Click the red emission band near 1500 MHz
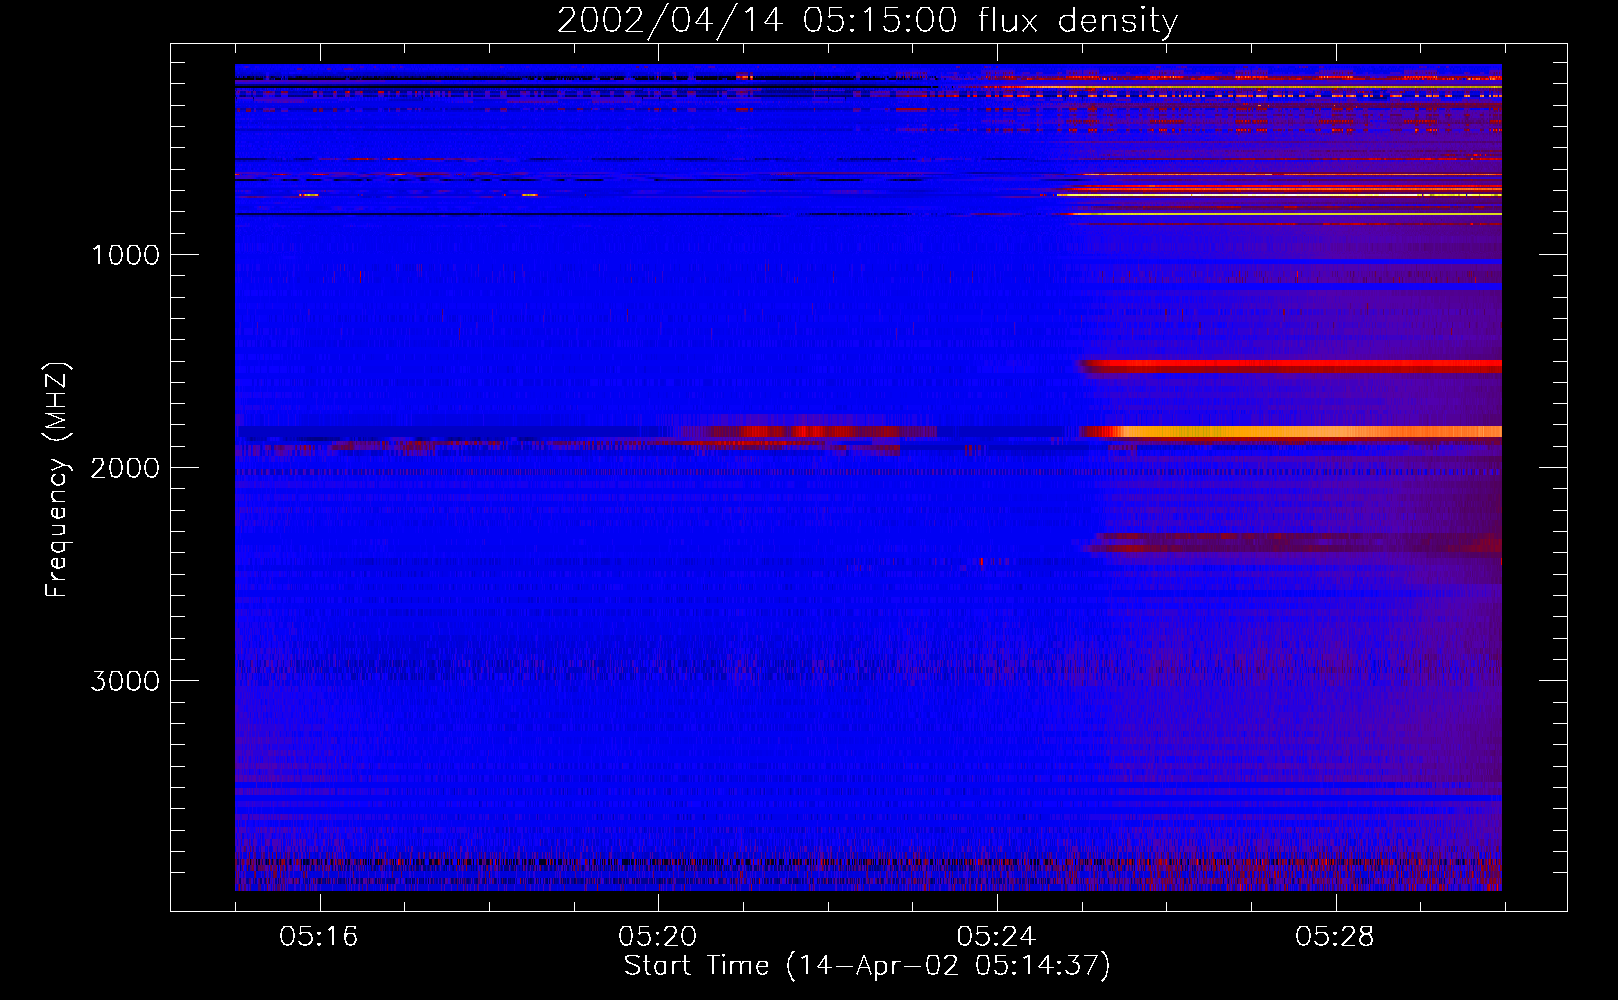The width and height of the screenshot is (1618, 1000). pyautogui.click(x=1290, y=367)
